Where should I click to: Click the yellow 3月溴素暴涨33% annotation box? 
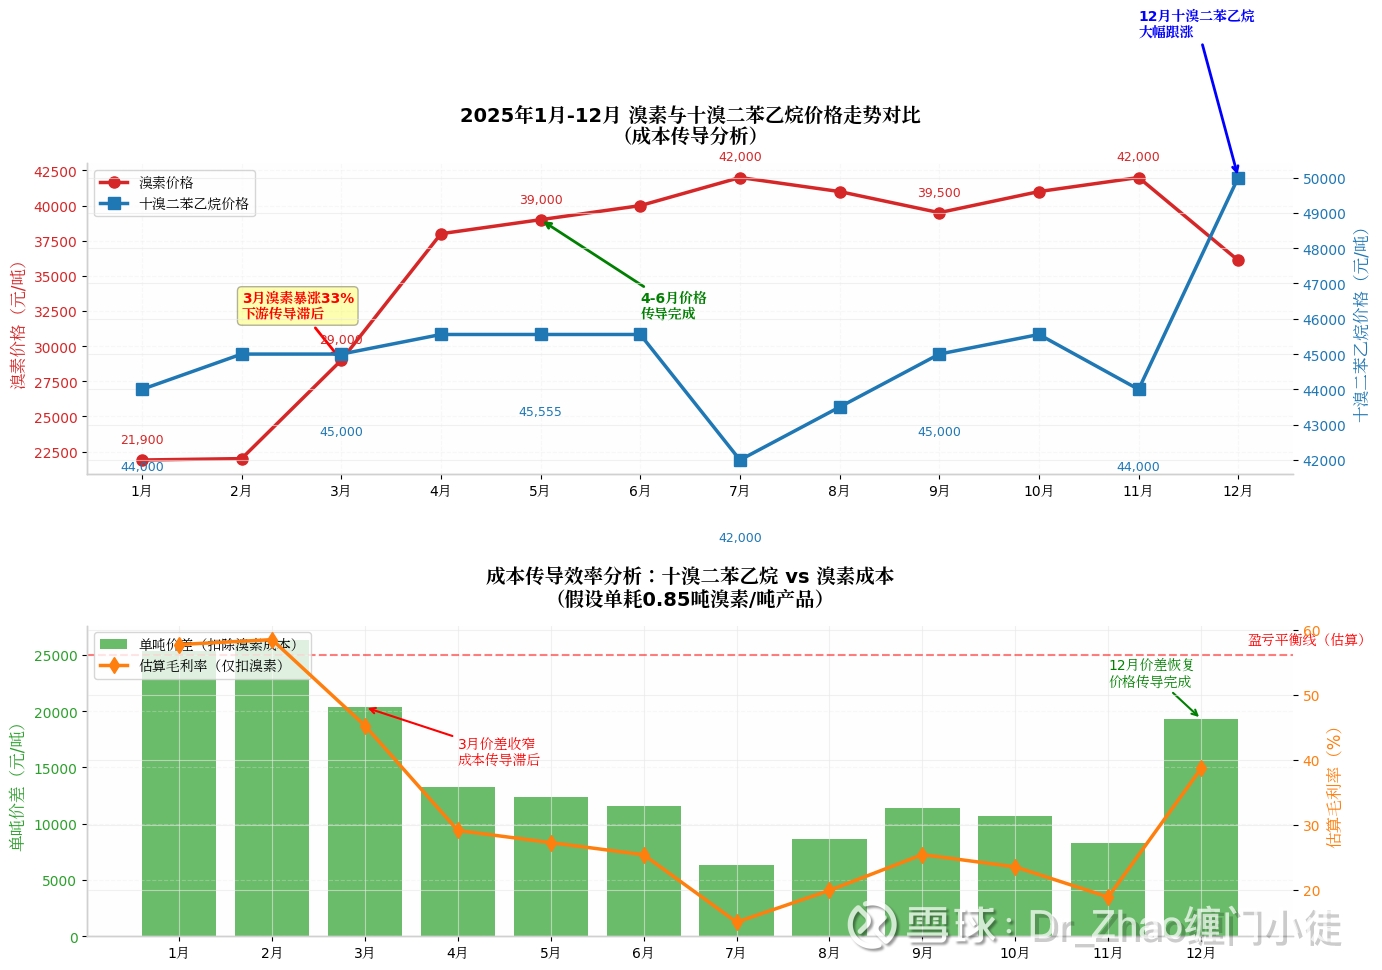(298, 305)
